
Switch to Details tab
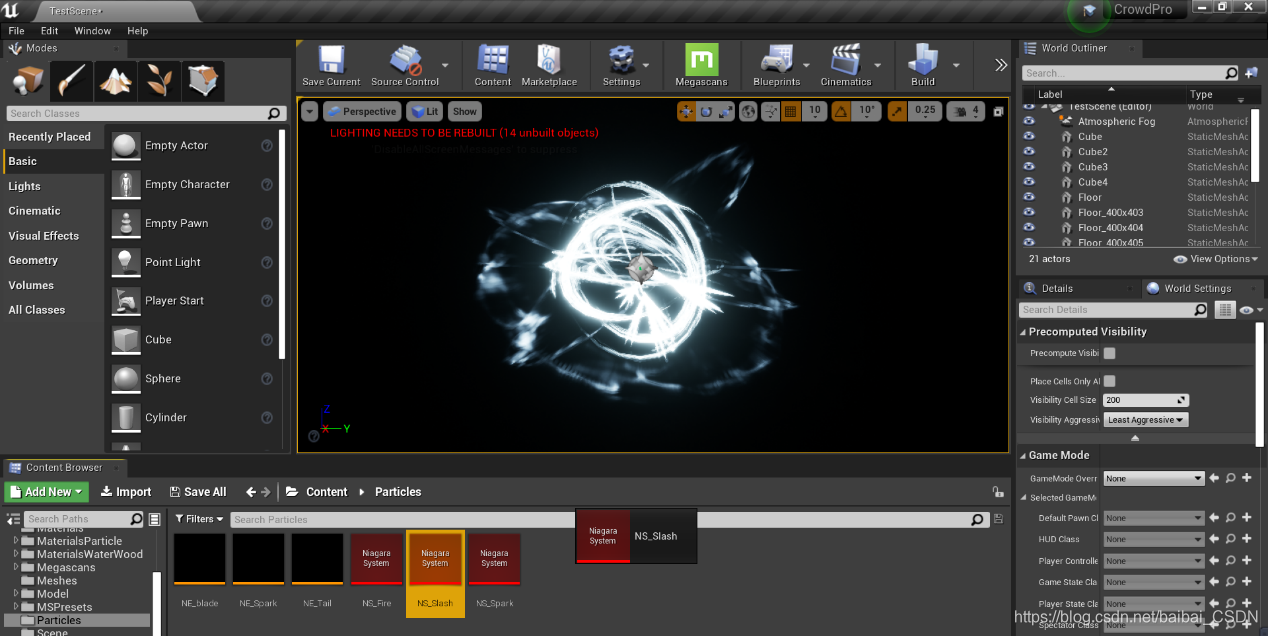pos(1056,288)
